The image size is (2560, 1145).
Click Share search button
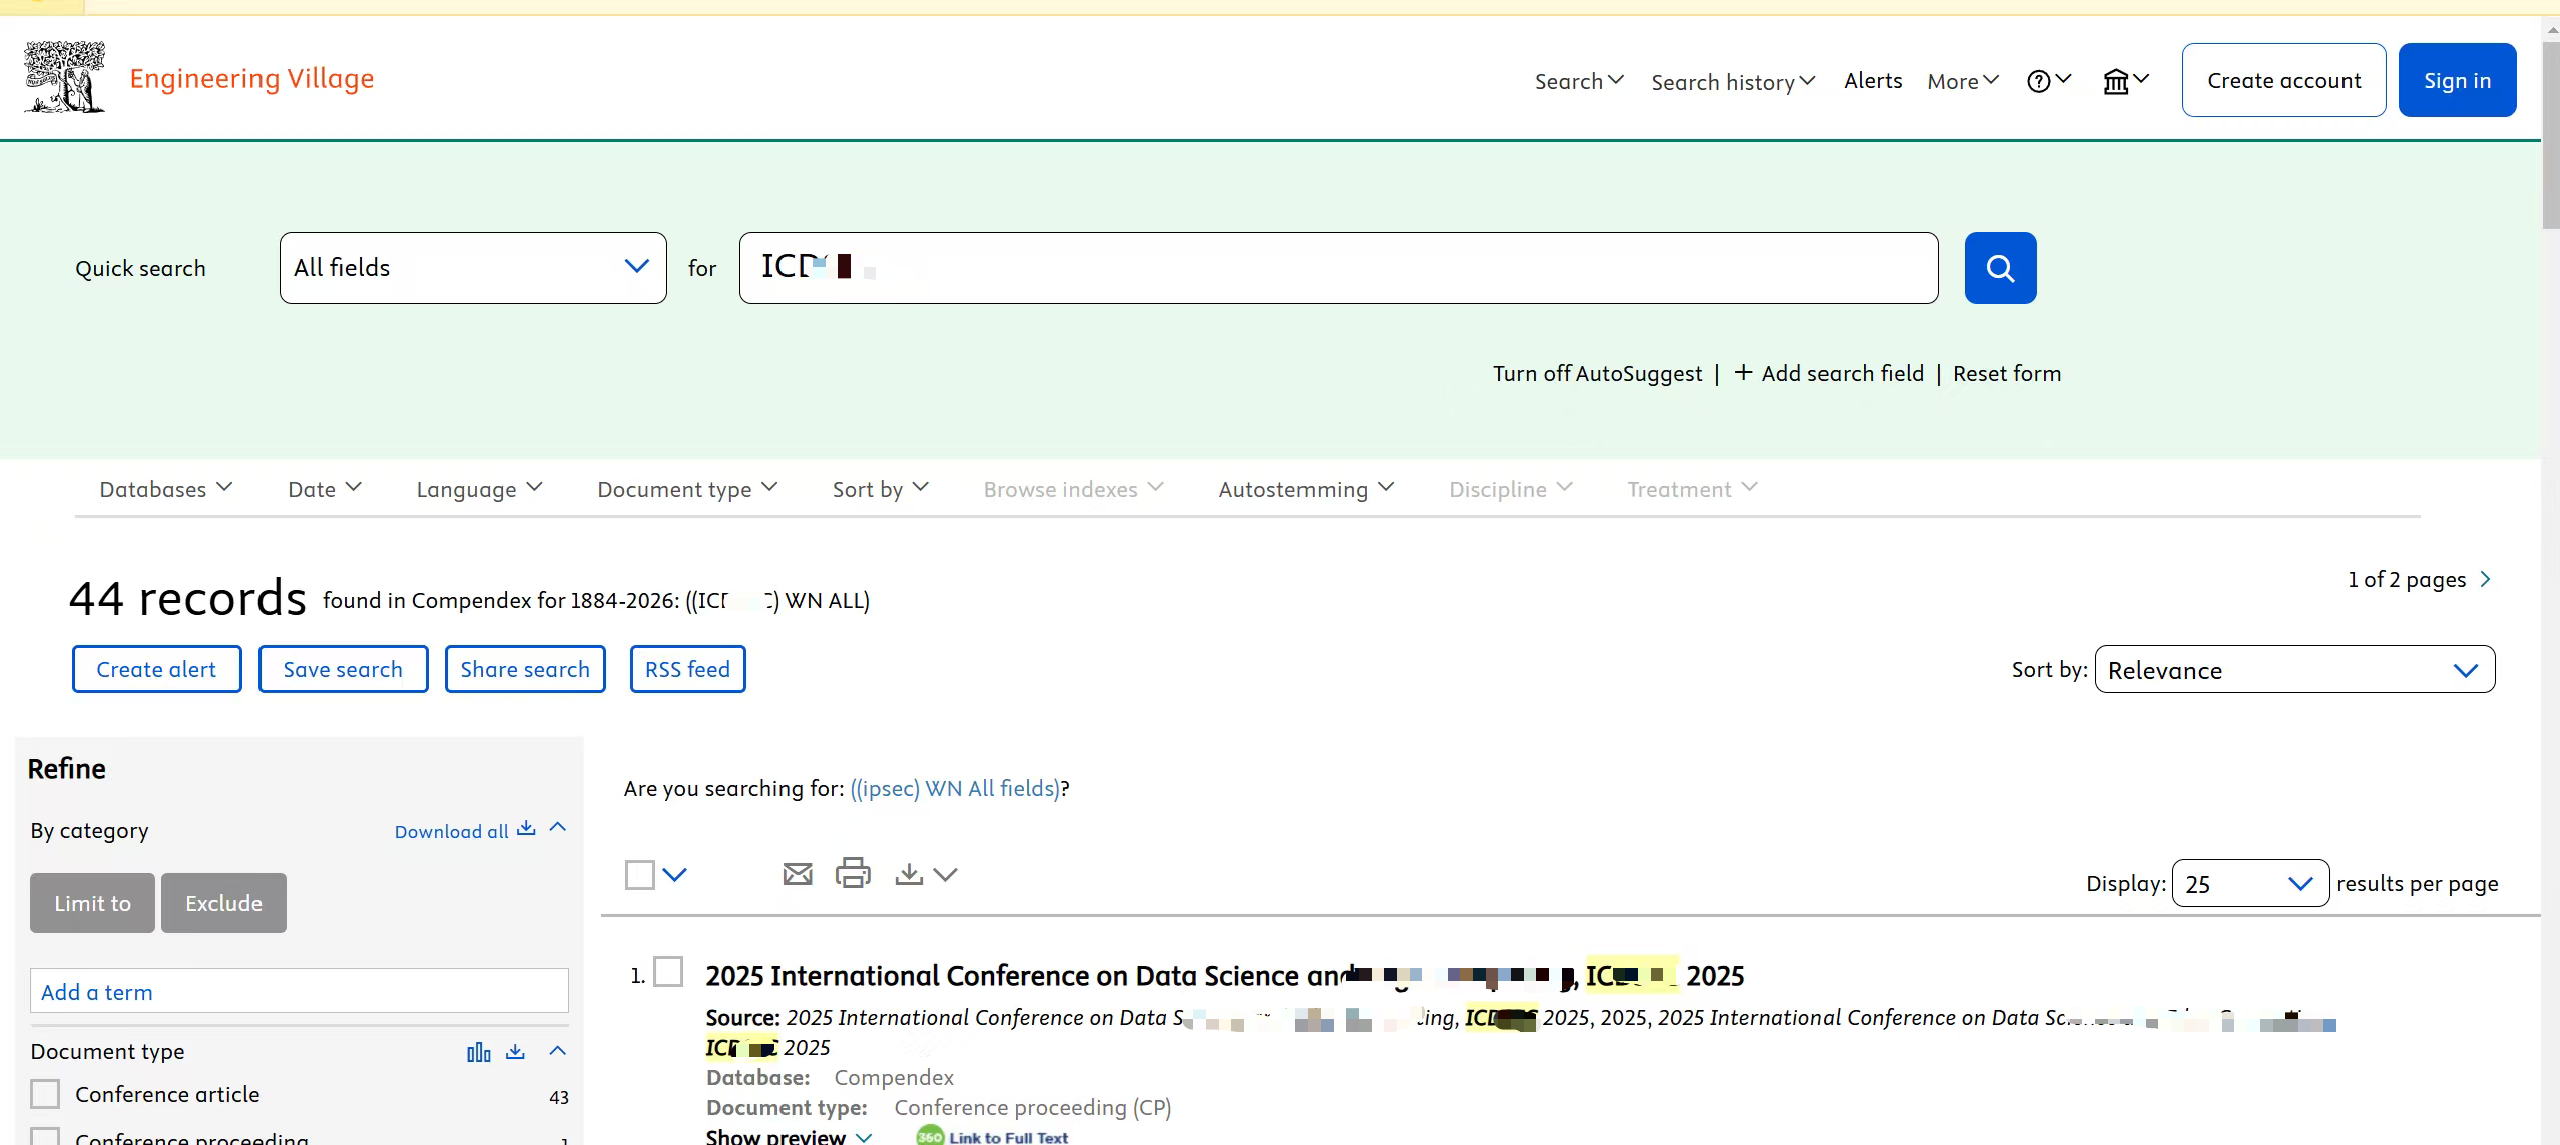coord(525,669)
